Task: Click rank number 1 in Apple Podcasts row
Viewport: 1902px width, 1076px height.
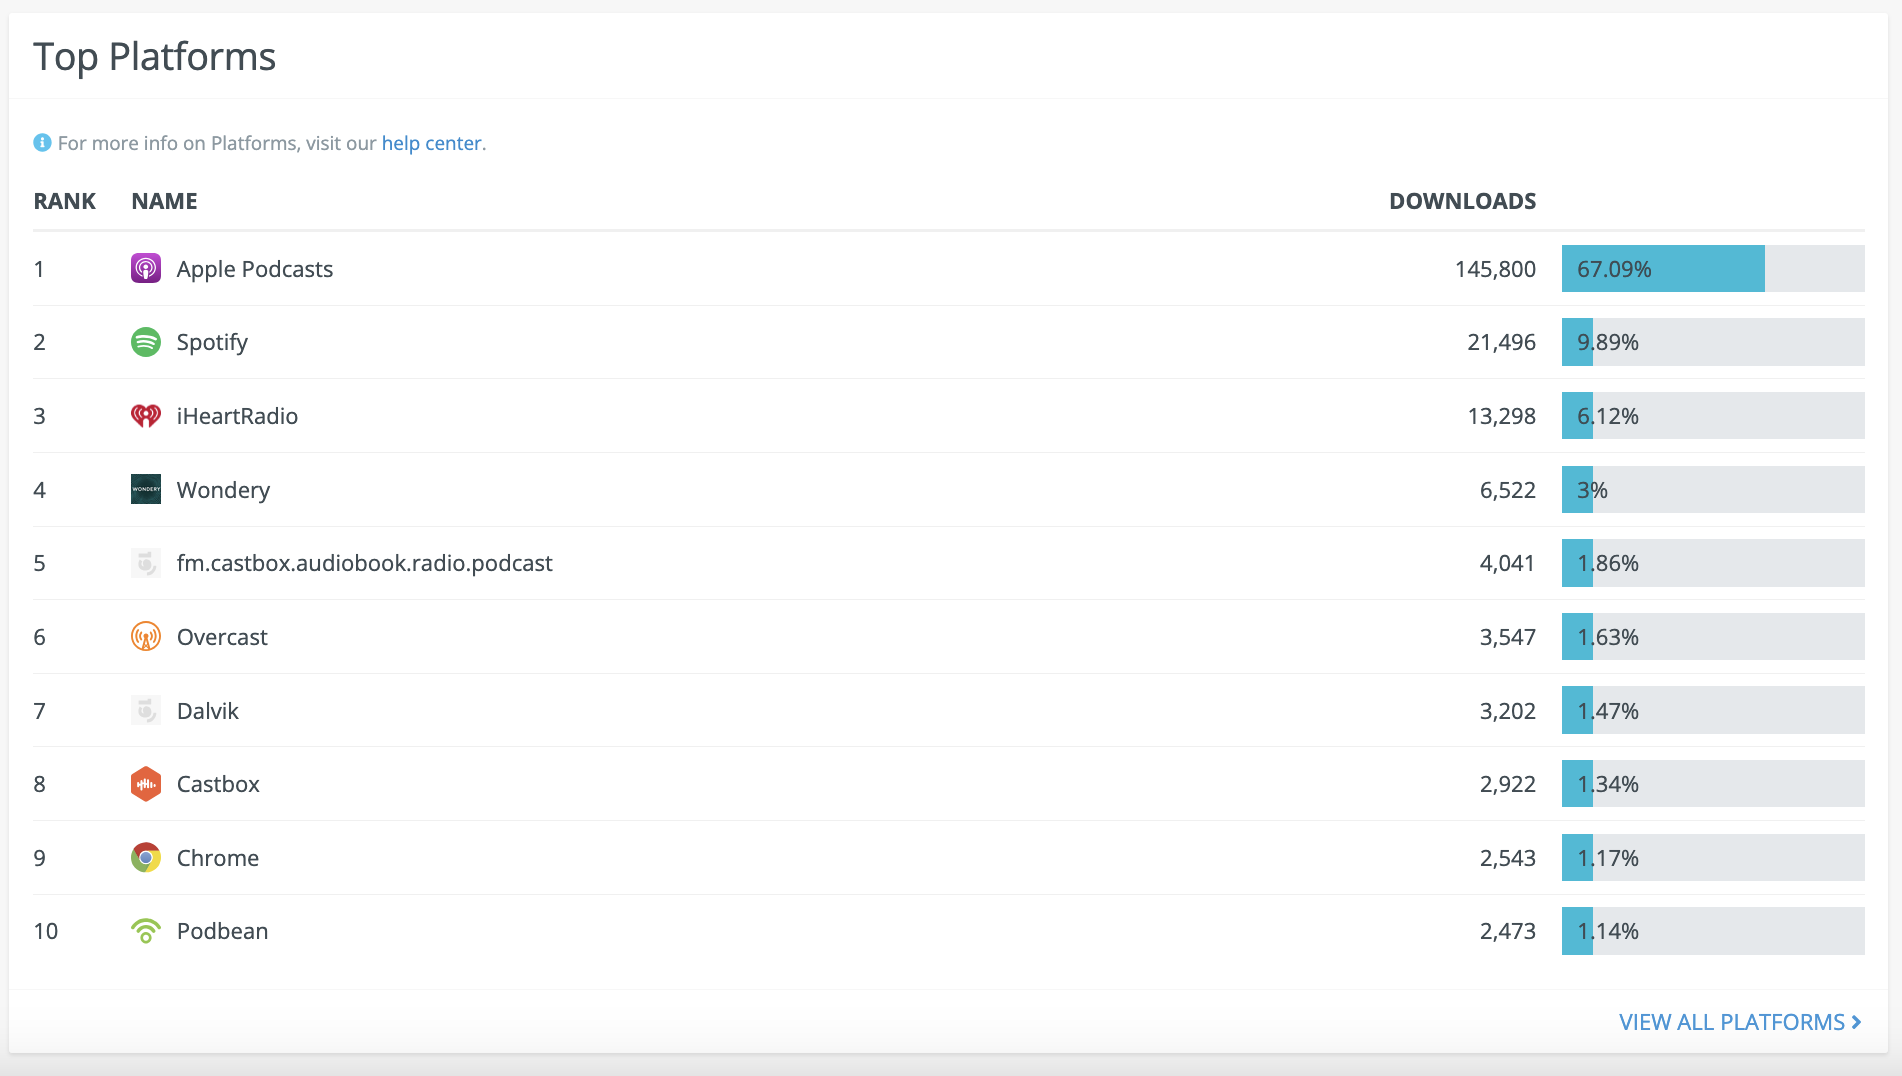Action: 39,269
